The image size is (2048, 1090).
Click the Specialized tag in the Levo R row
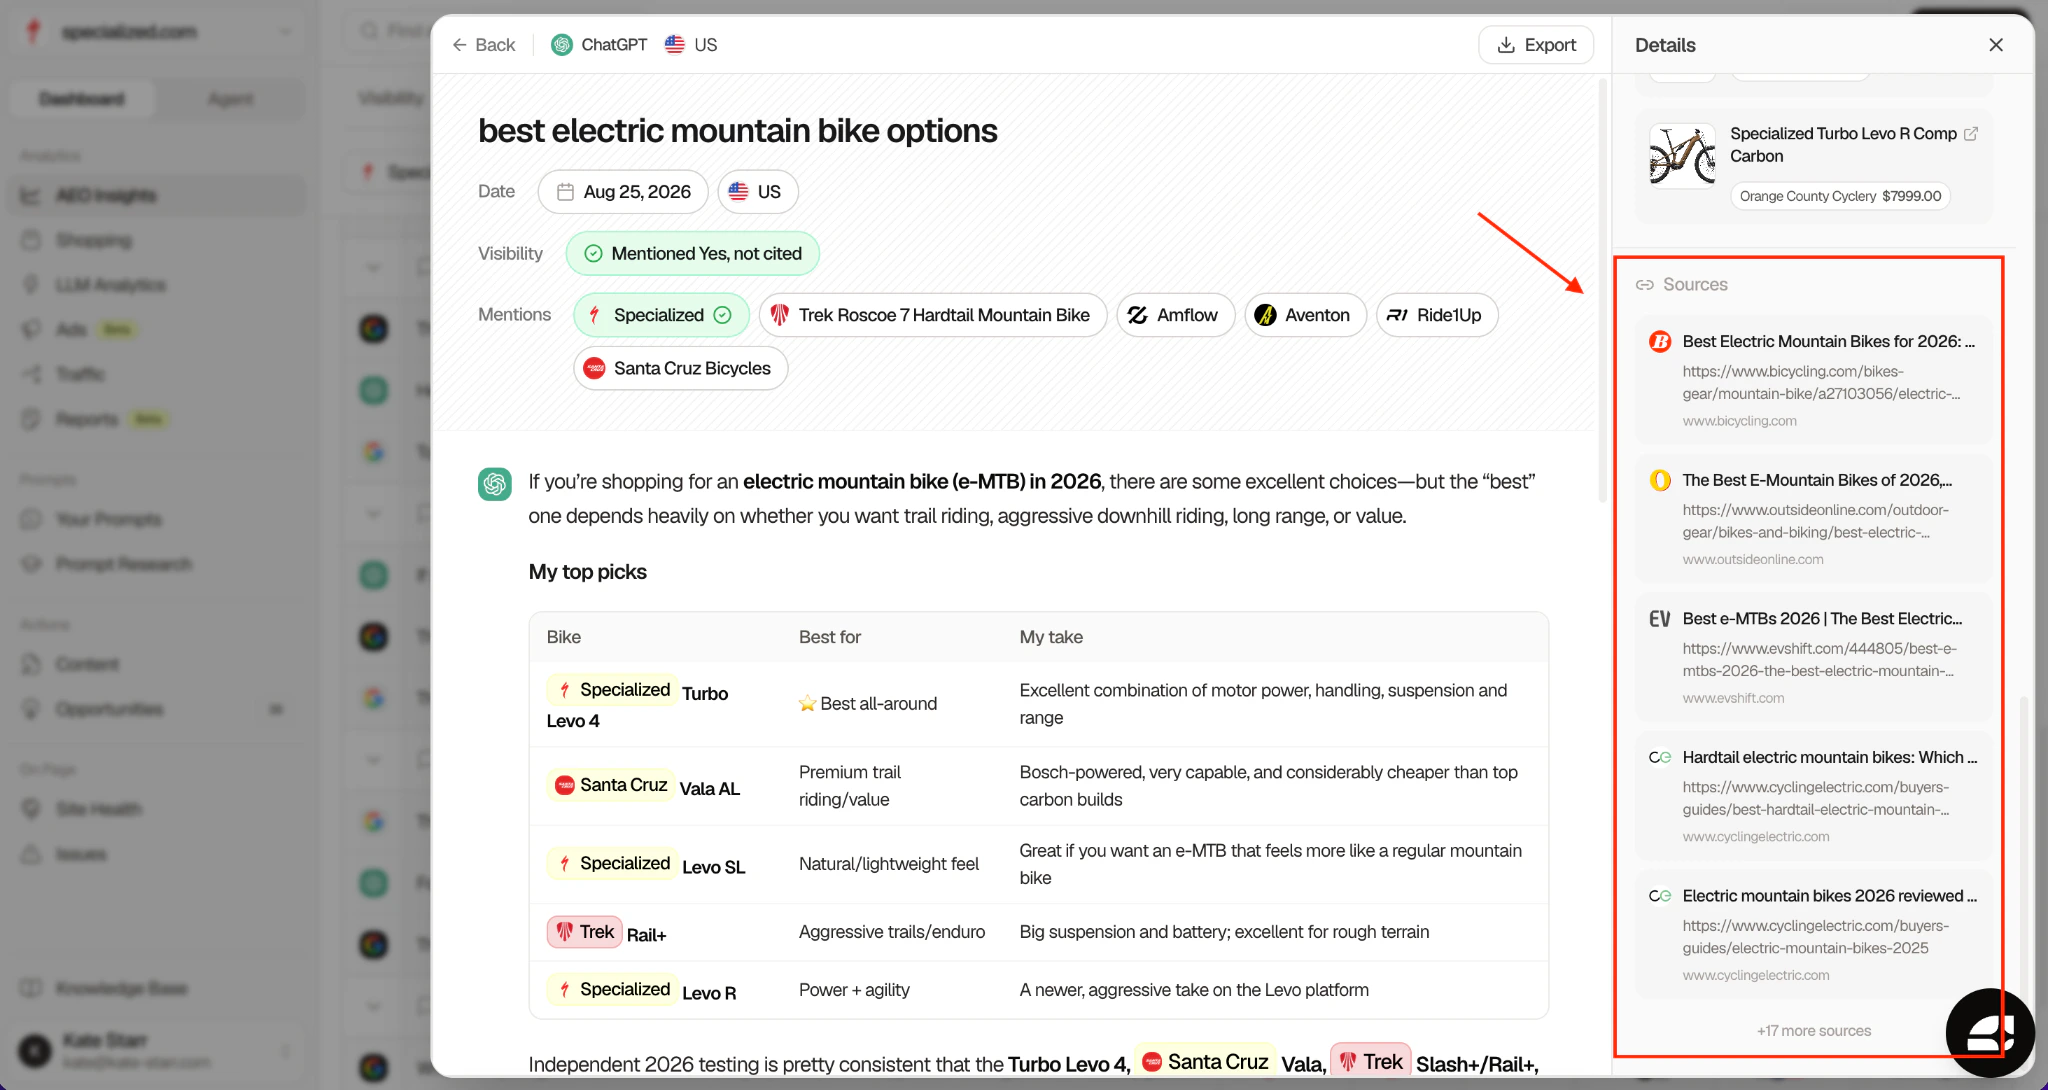(x=612, y=990)
